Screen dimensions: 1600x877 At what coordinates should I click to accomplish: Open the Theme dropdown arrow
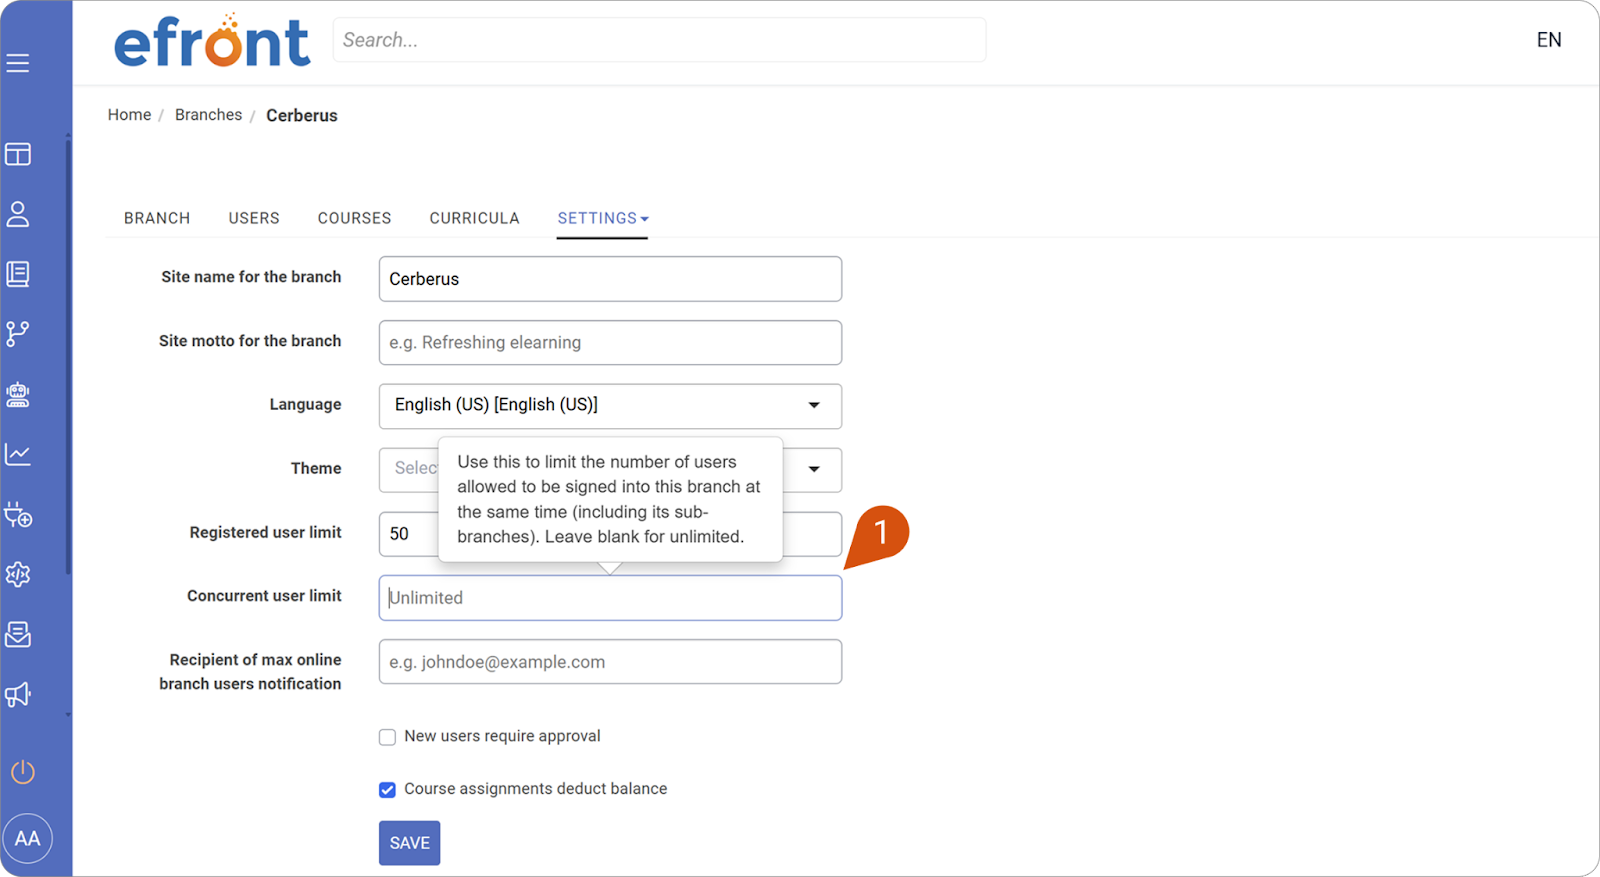814,469
